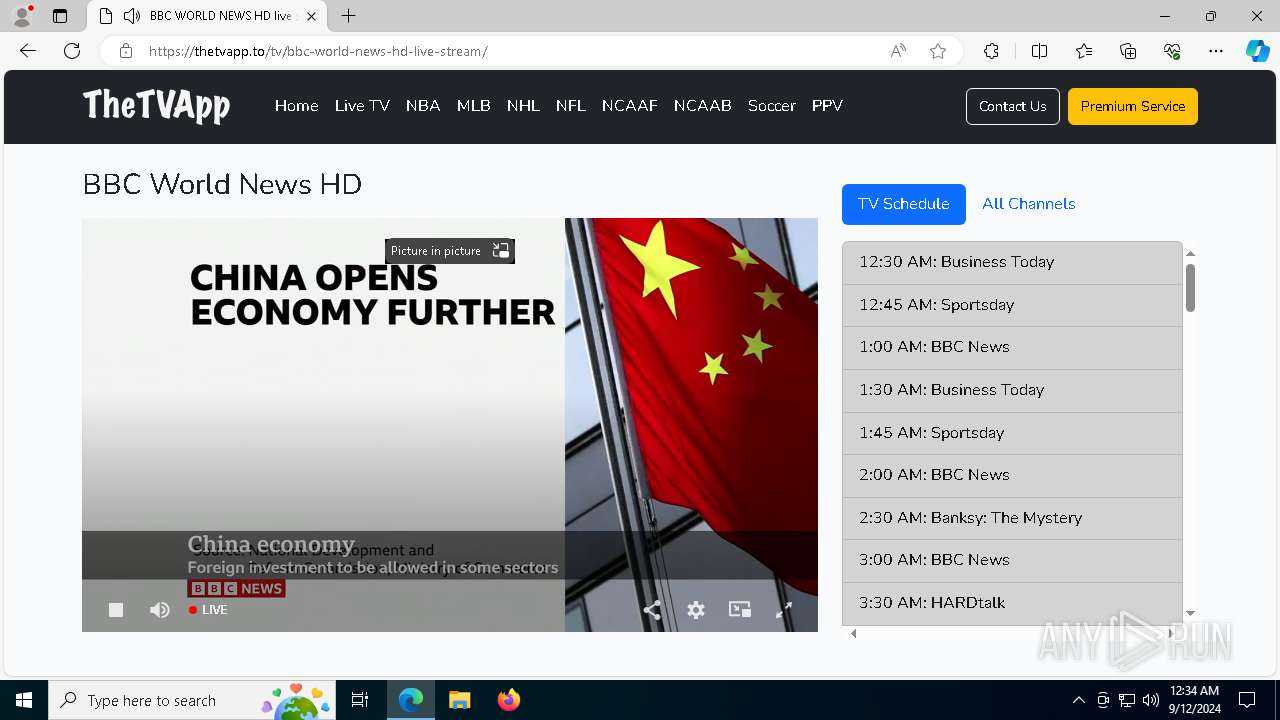This screenshot has width=1280, height=720.
Task: Open browser Collections panel
Action: point(1128,51)
